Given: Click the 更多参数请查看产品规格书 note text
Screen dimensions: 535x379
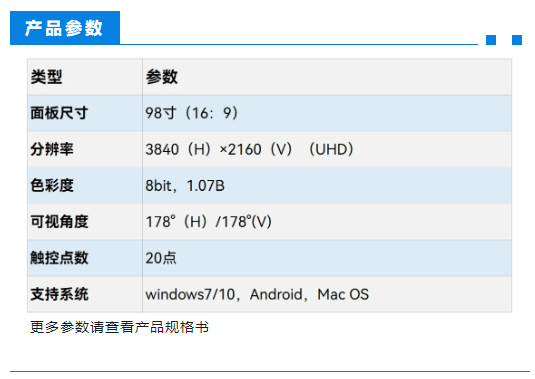Looking at the screenshot, I should point(119,327).
